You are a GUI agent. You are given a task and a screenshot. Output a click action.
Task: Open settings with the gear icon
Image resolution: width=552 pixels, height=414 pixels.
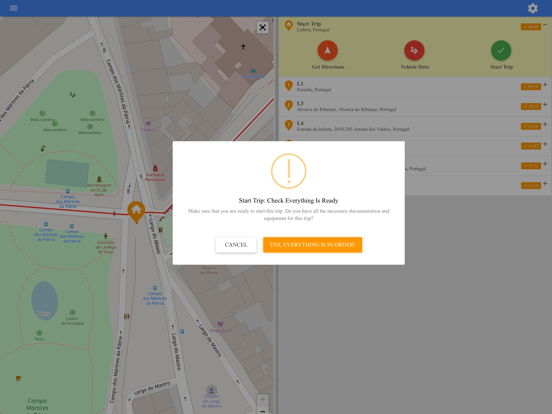pyautogui.click(x=533, y=8)
